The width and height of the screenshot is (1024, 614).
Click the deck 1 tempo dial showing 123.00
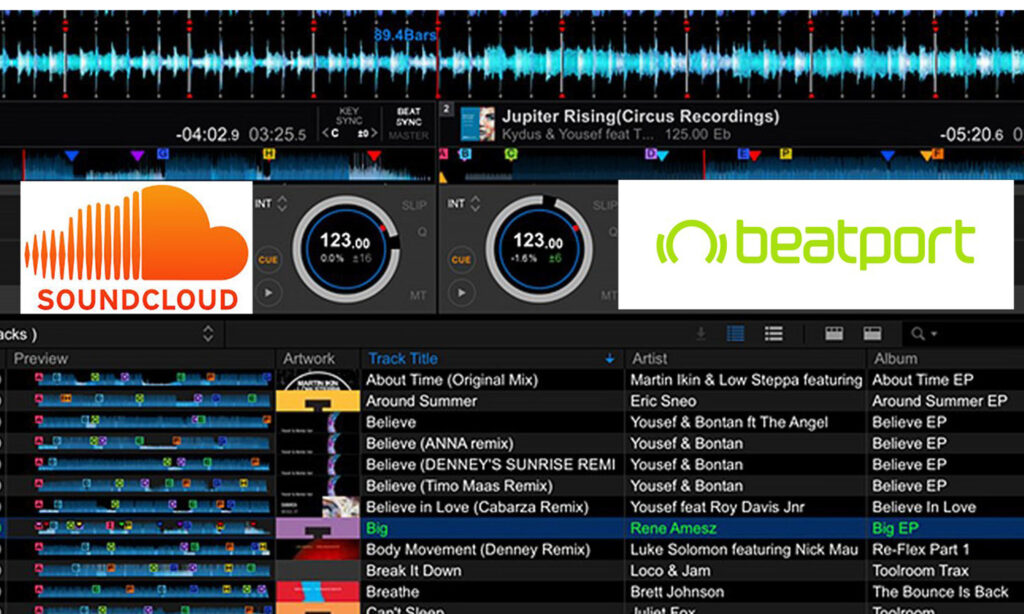pos(345,249)
